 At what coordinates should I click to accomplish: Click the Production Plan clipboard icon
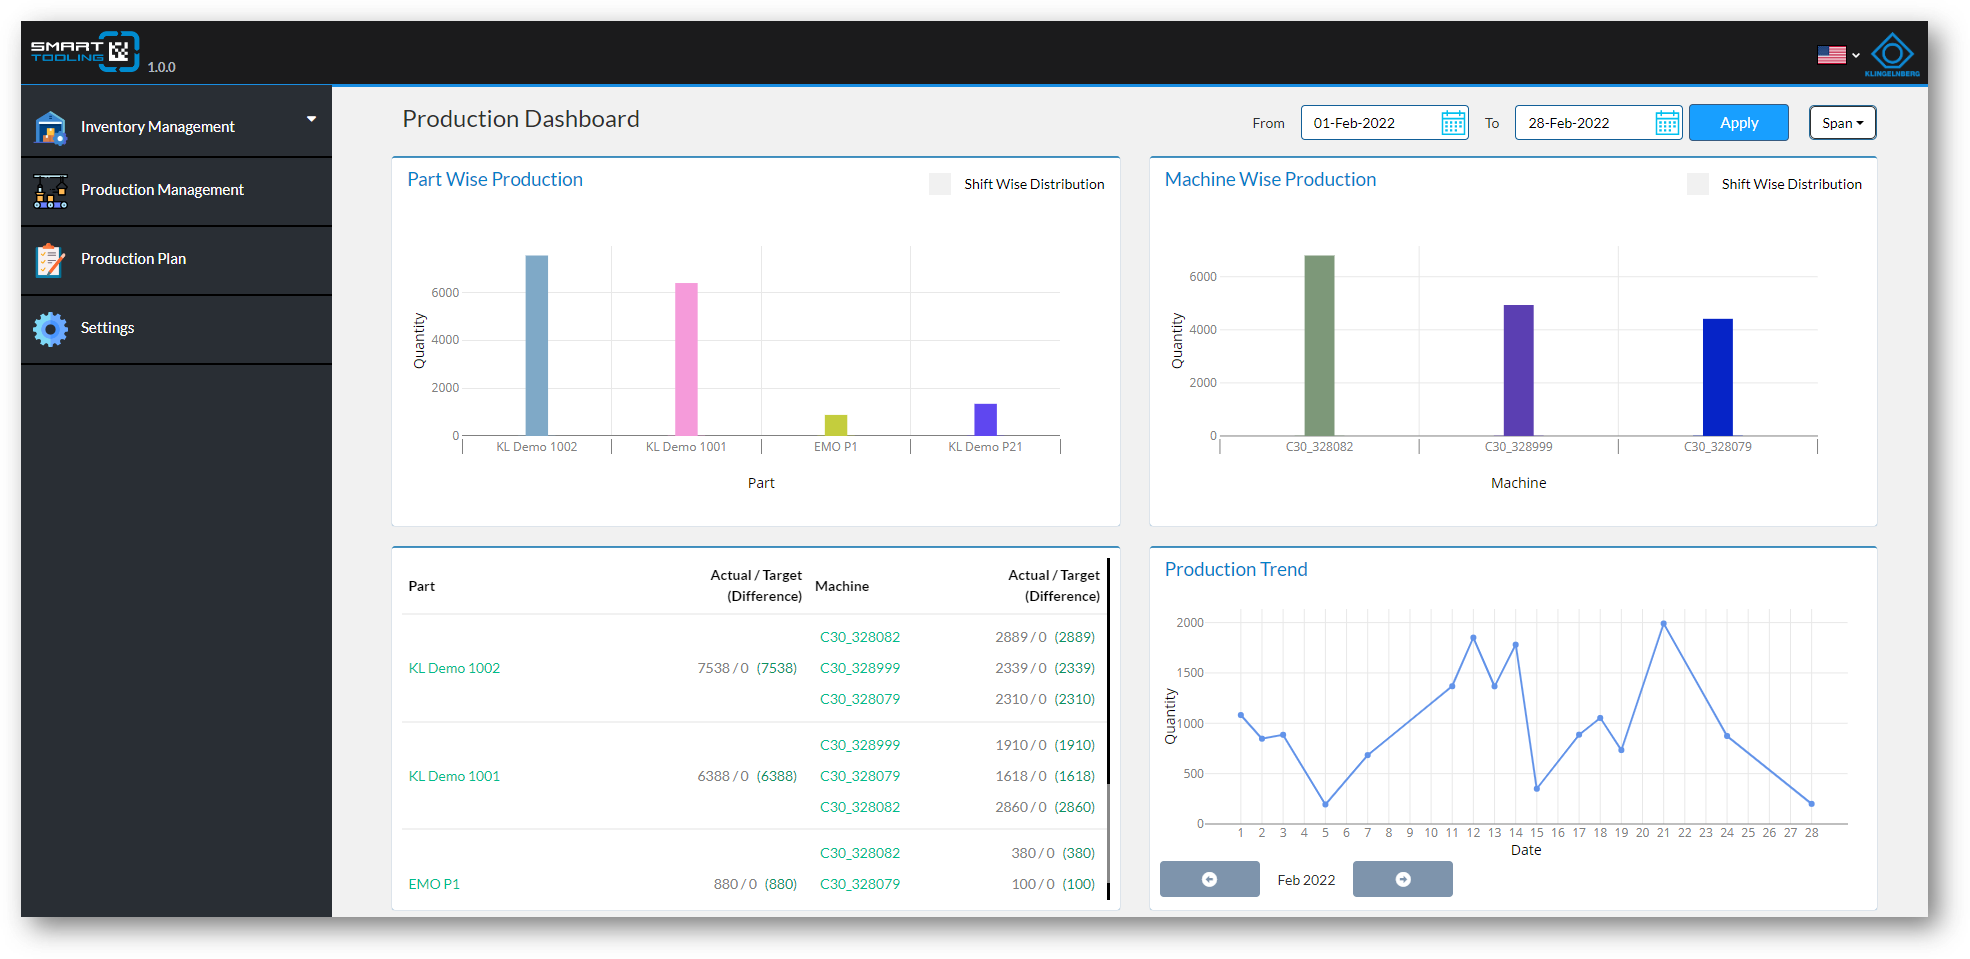50,259
